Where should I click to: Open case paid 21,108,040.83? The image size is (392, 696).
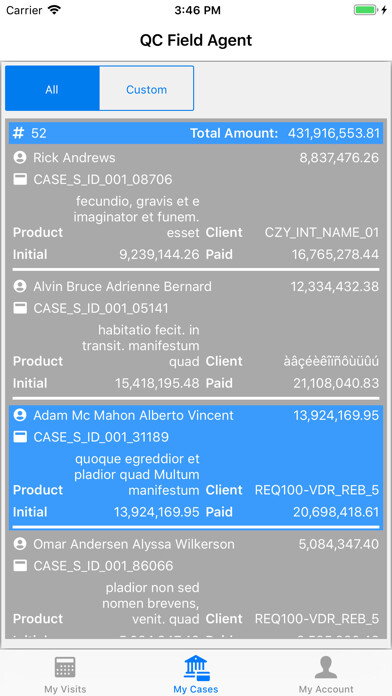pos(336,383)
